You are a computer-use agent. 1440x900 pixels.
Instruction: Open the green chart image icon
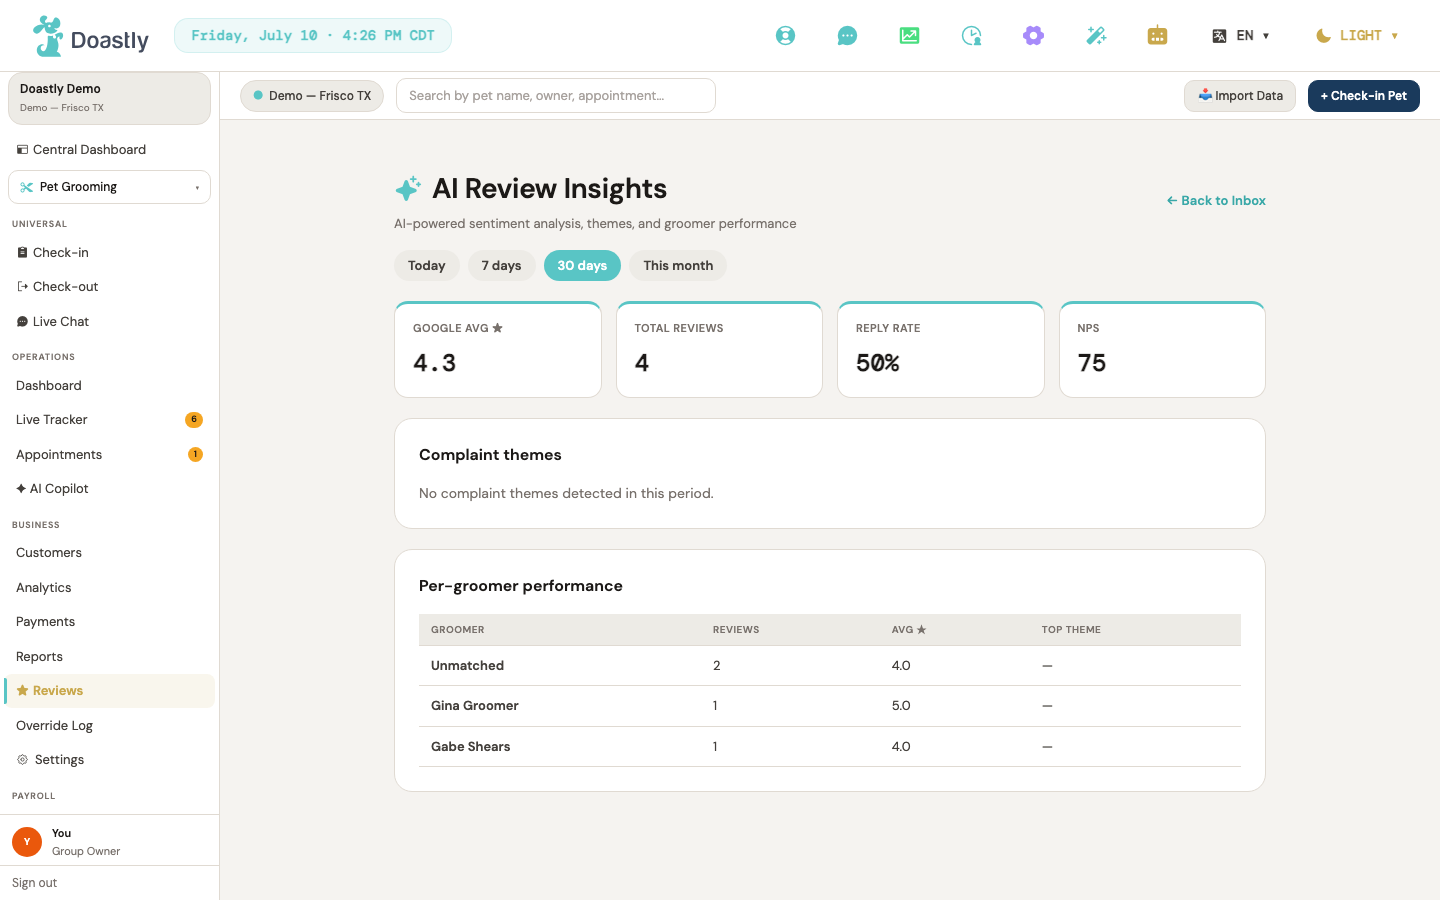coord(909,36)
